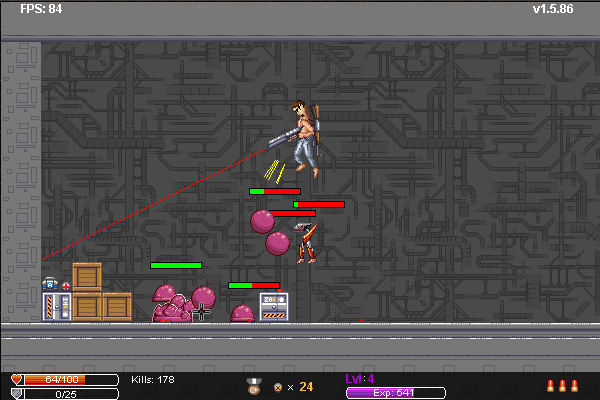
Task: Click the black crosshair cursor near the blob pile
Action: (201, 312)
